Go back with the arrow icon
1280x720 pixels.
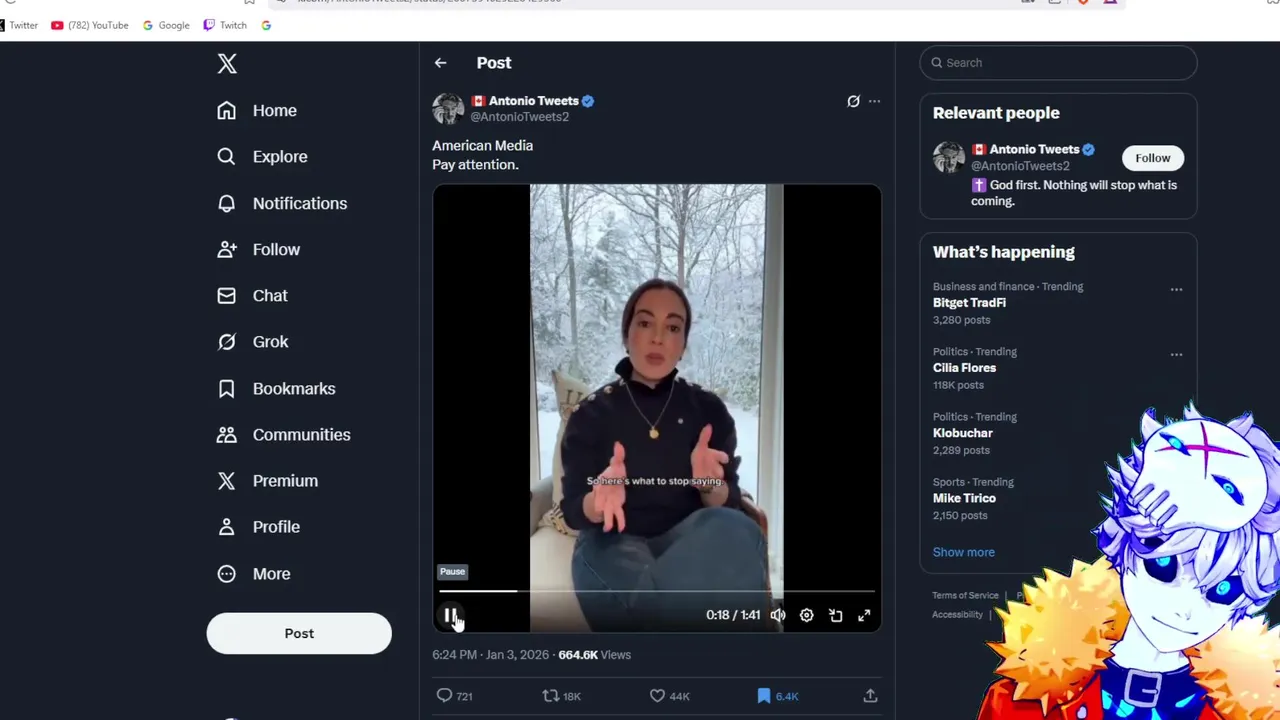click(x=441, y=63)
